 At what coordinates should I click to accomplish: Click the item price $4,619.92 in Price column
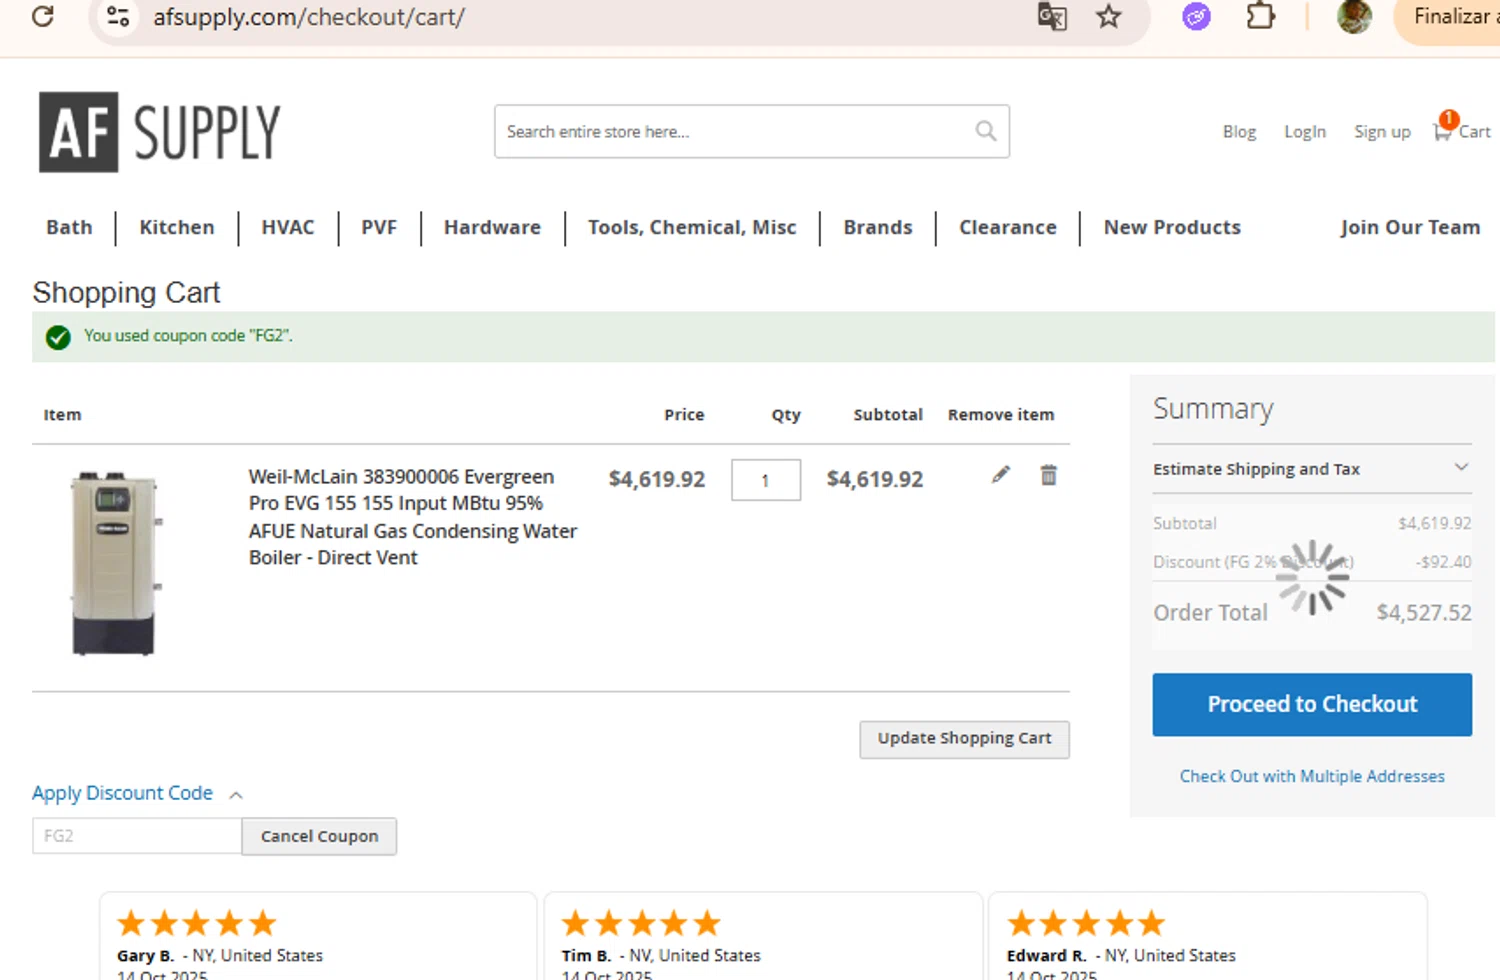pyautogui.click(x=657, y=480)
